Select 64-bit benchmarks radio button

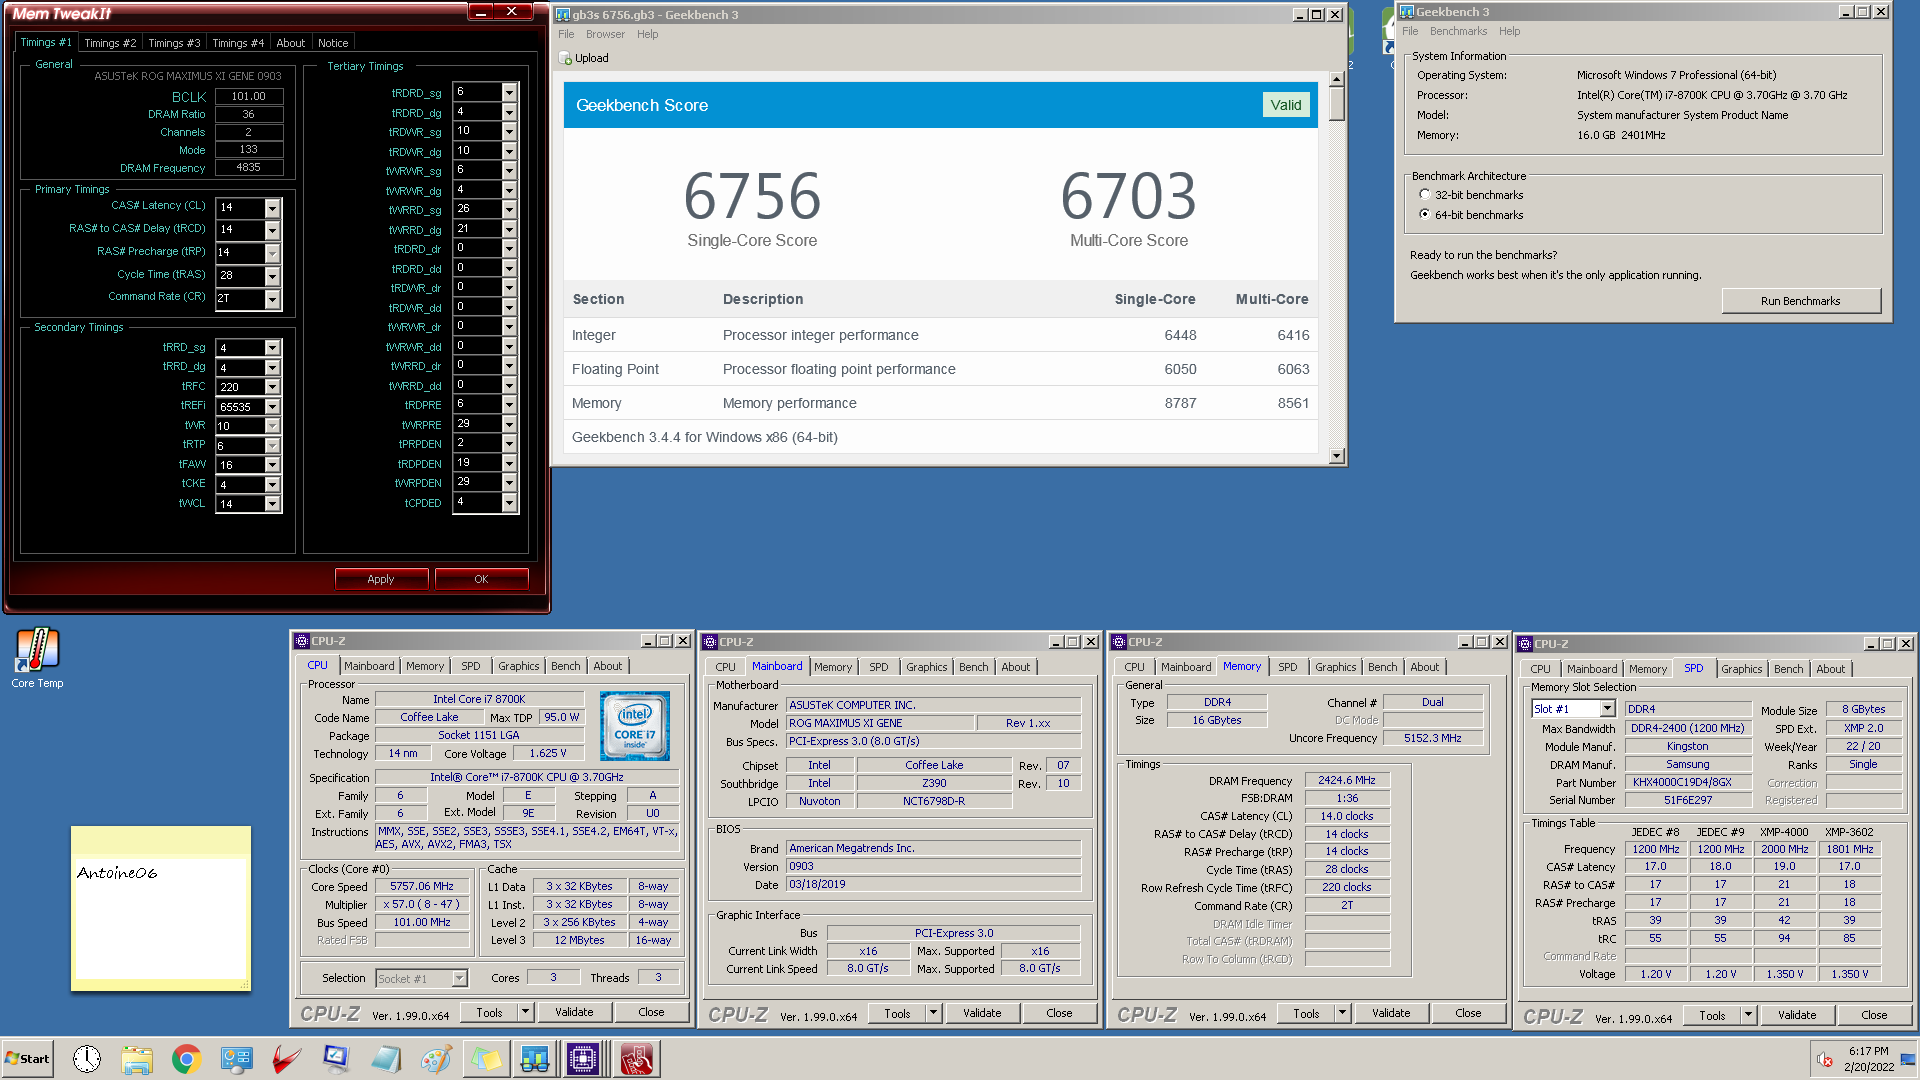click(1425, 215)
